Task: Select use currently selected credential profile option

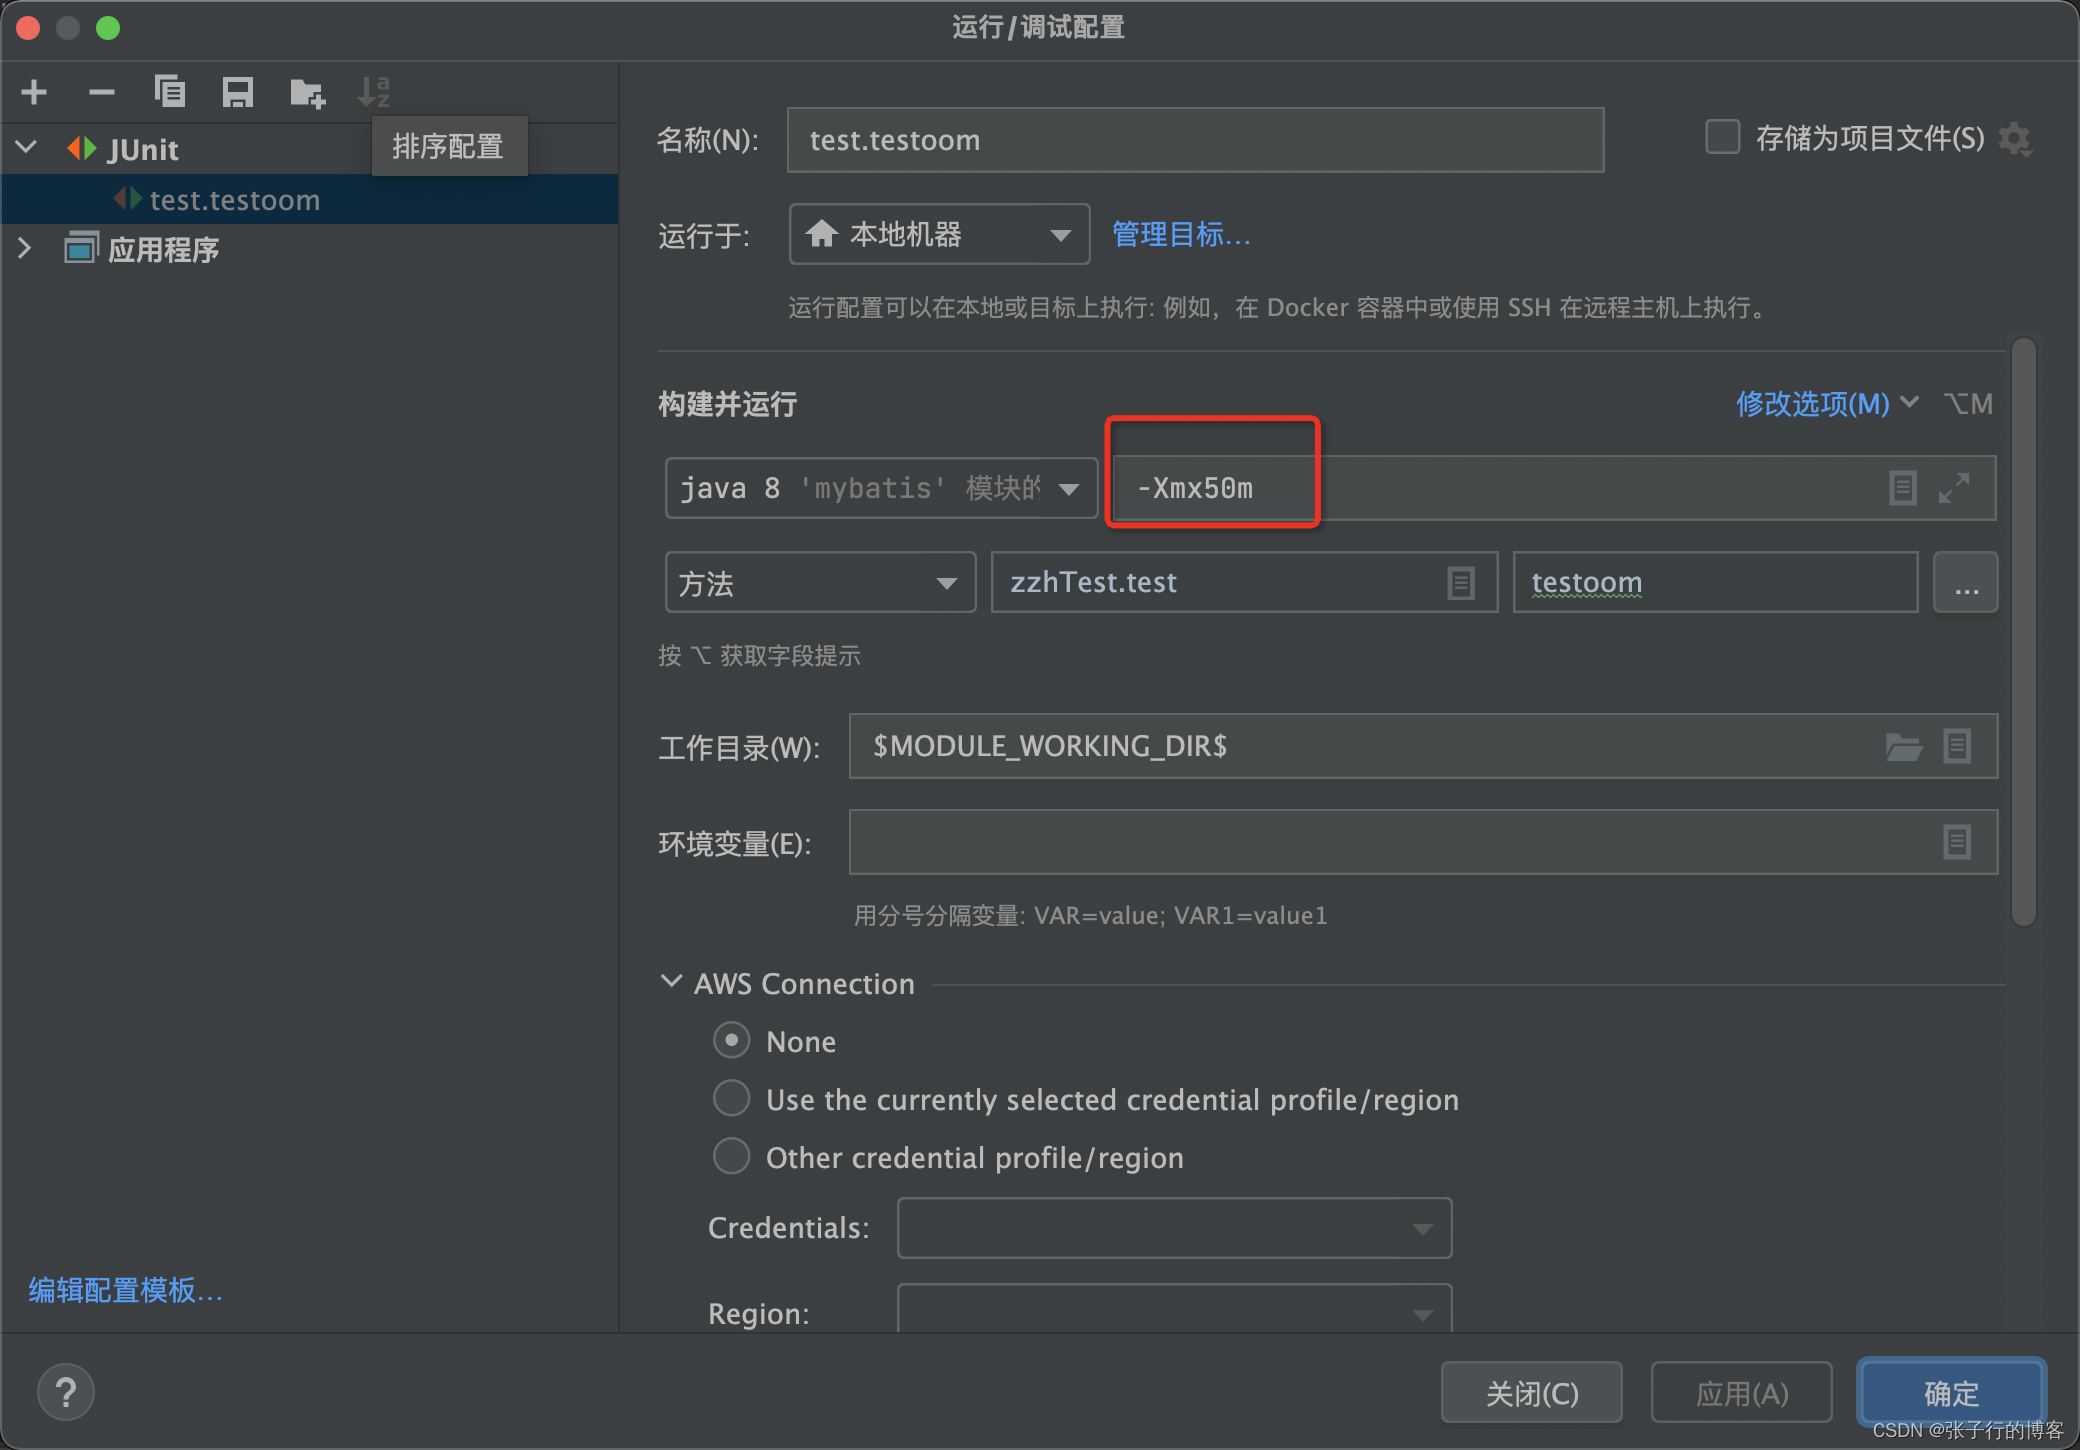Action: 731,1098
